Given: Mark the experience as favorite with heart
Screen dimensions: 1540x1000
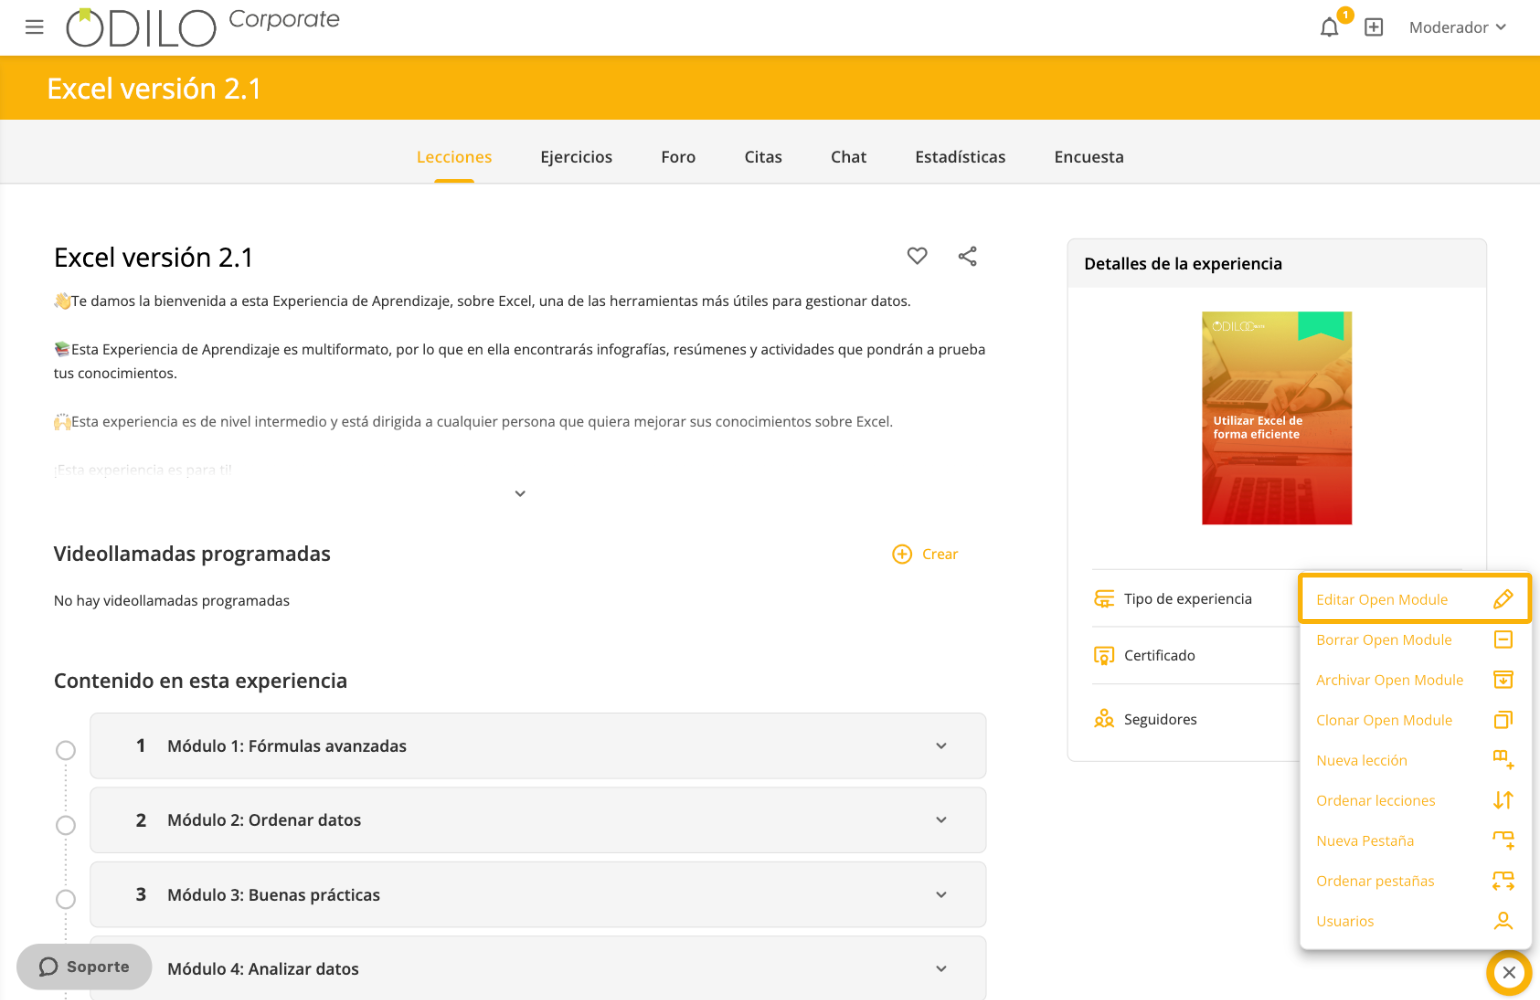Looking at the screenshot, I should click(x=917, y=256).
